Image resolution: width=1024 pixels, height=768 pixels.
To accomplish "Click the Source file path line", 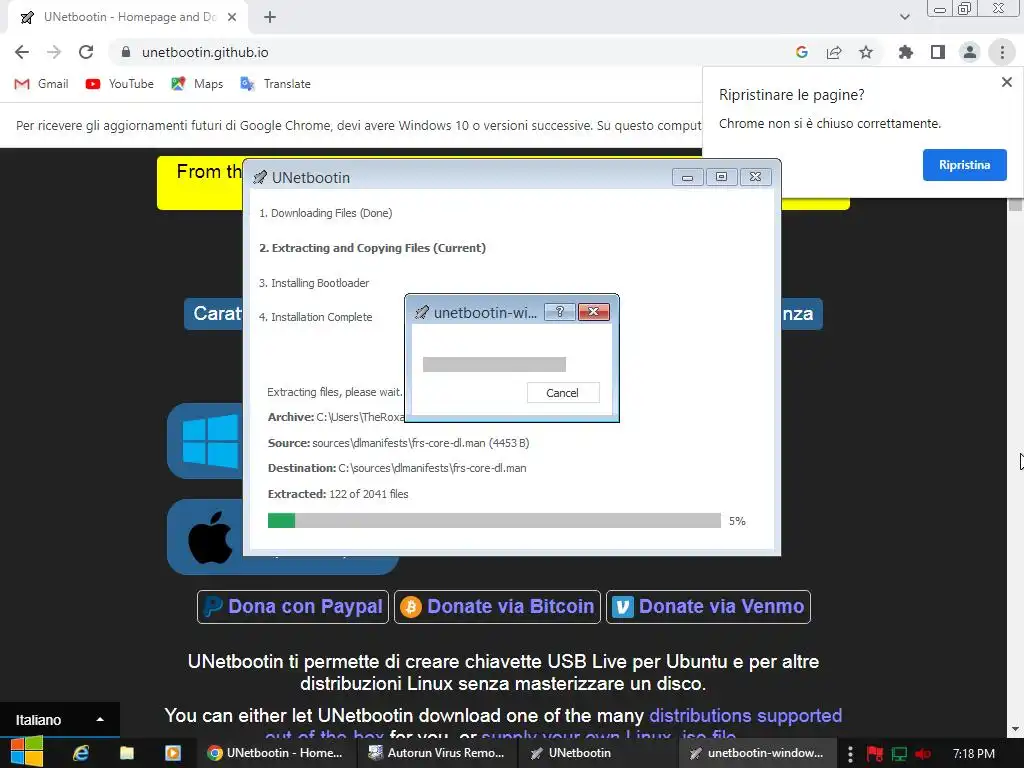I will click(398, 443).
